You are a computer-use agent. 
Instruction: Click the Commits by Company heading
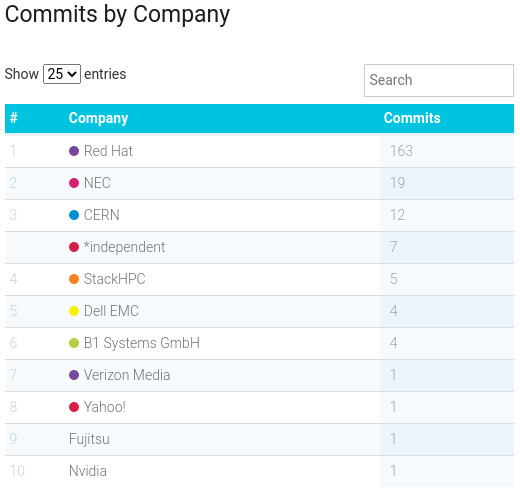coord(117,15)
